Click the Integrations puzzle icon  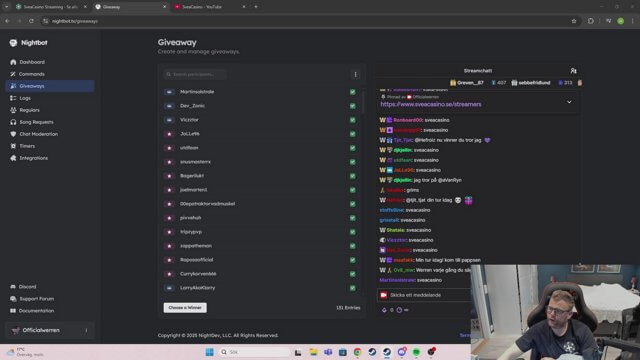pos(13,158)
